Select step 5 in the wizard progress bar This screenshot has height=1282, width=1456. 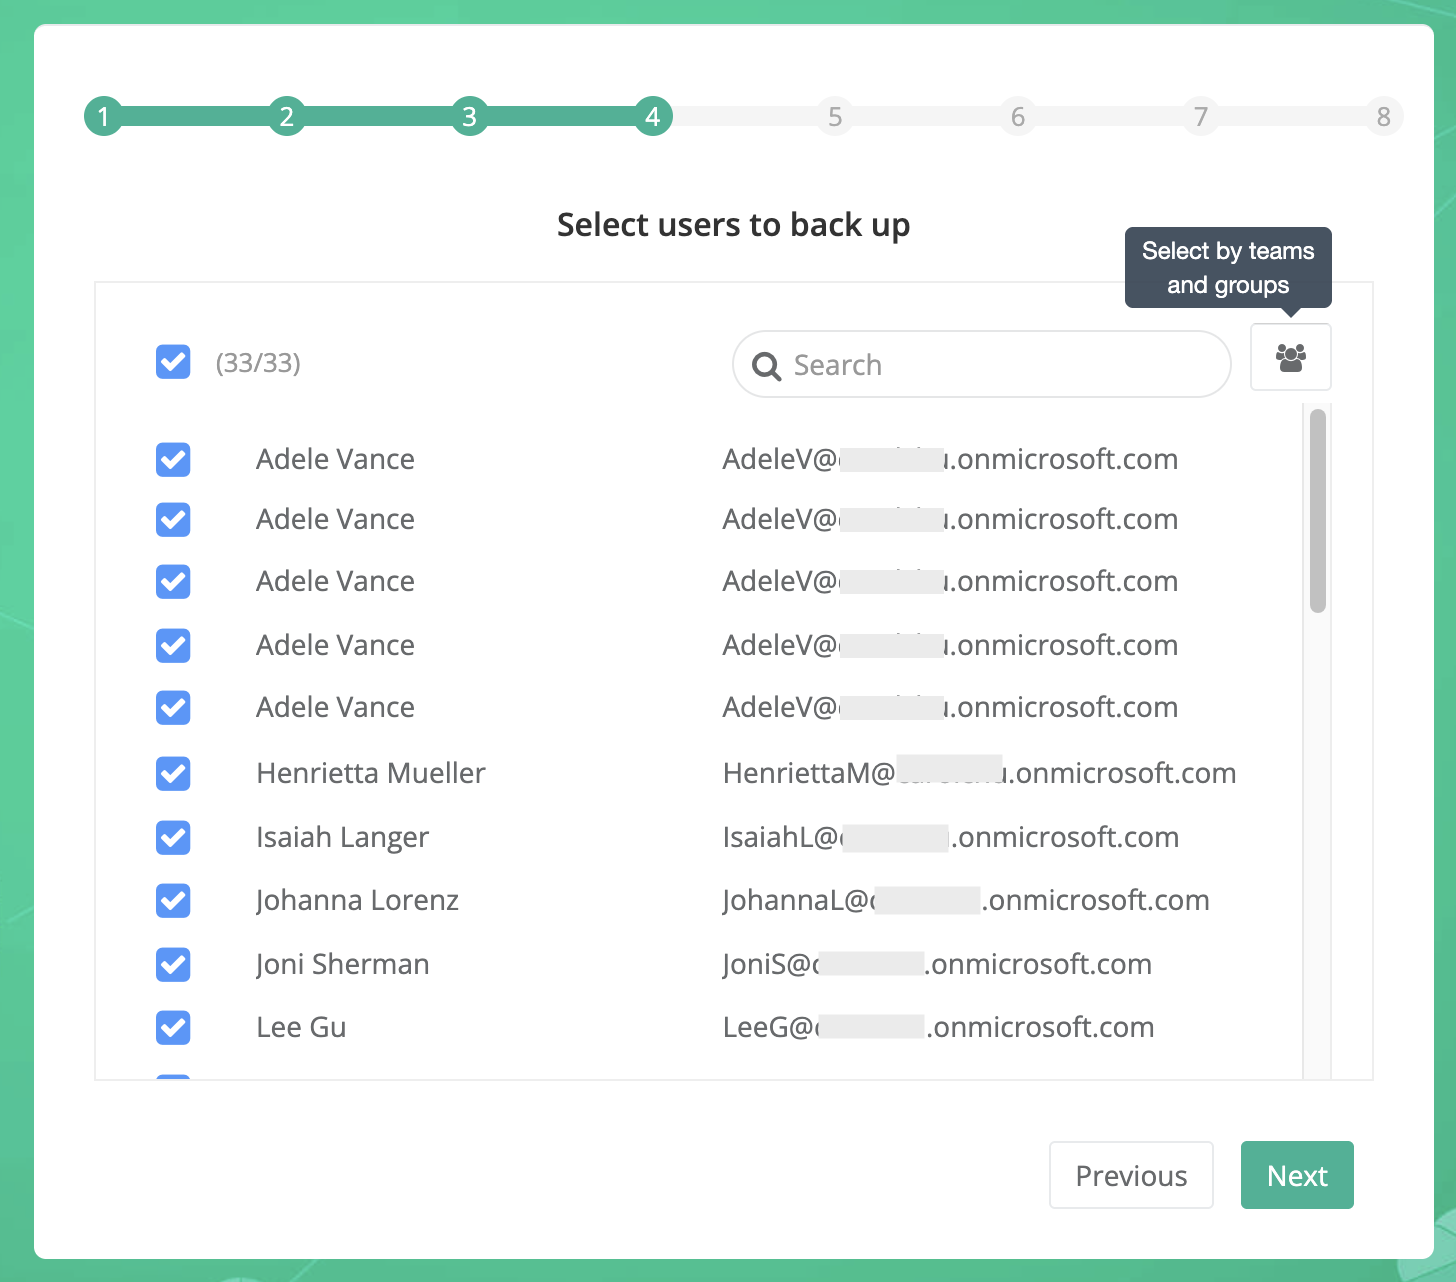point(835,116)
